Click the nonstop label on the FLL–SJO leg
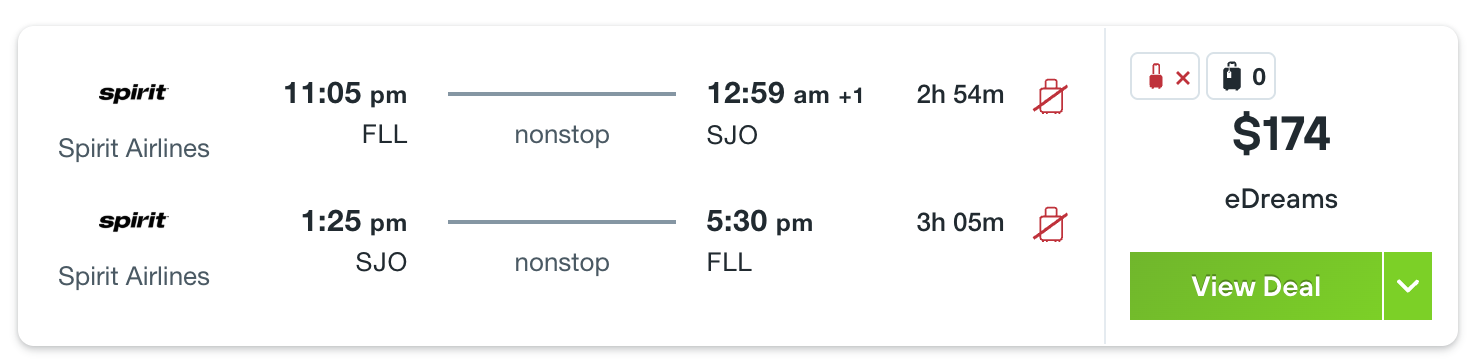The width and height of the screenshot is (1476, 364). click(x=562, y=134)
